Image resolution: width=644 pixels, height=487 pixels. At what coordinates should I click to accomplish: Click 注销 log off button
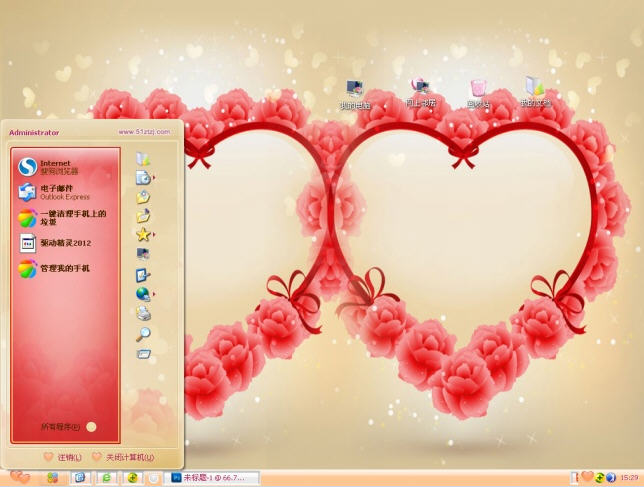click(x=63, y=457)
